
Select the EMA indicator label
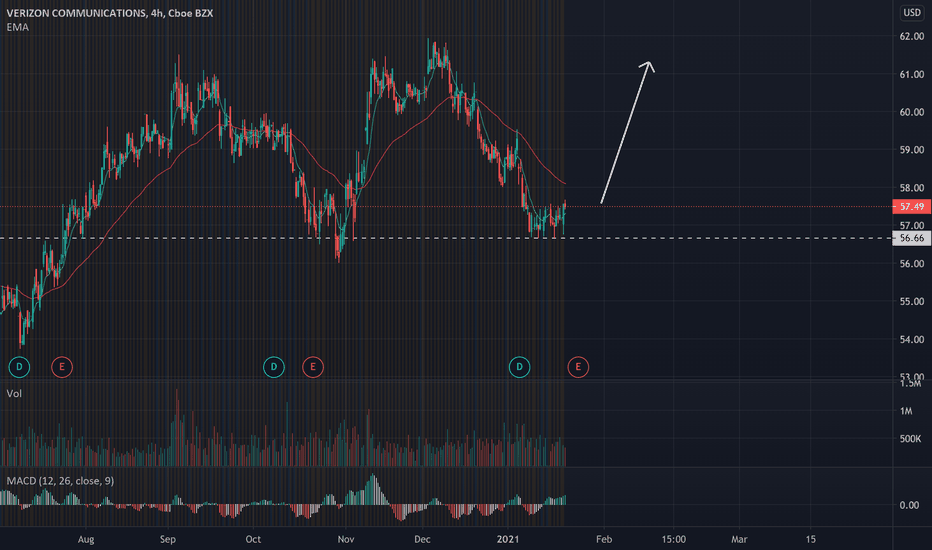click(17, 27)
